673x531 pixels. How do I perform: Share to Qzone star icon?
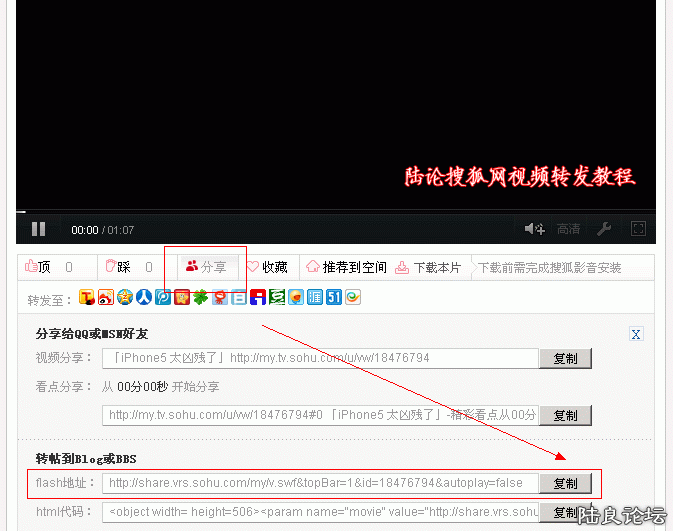pos(125,297)
